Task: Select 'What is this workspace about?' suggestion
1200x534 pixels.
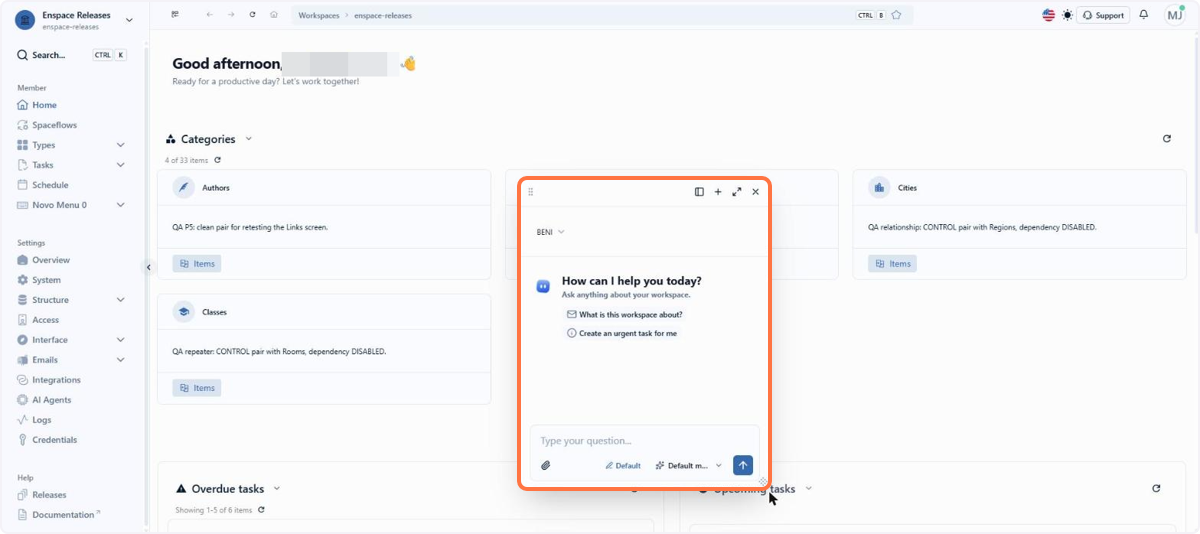Action: click(624, 314)
